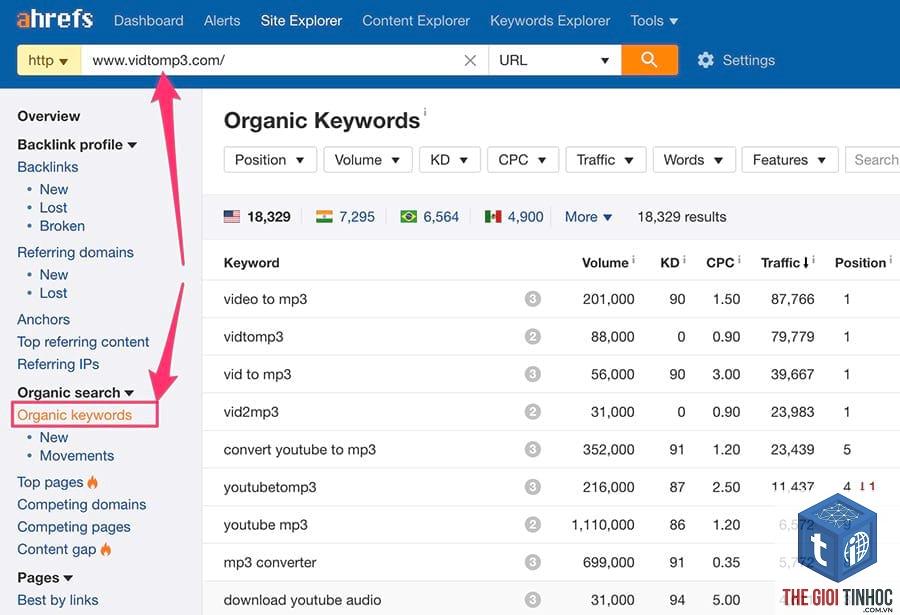Click info icon beside KD column header

(x=684, y=260)
